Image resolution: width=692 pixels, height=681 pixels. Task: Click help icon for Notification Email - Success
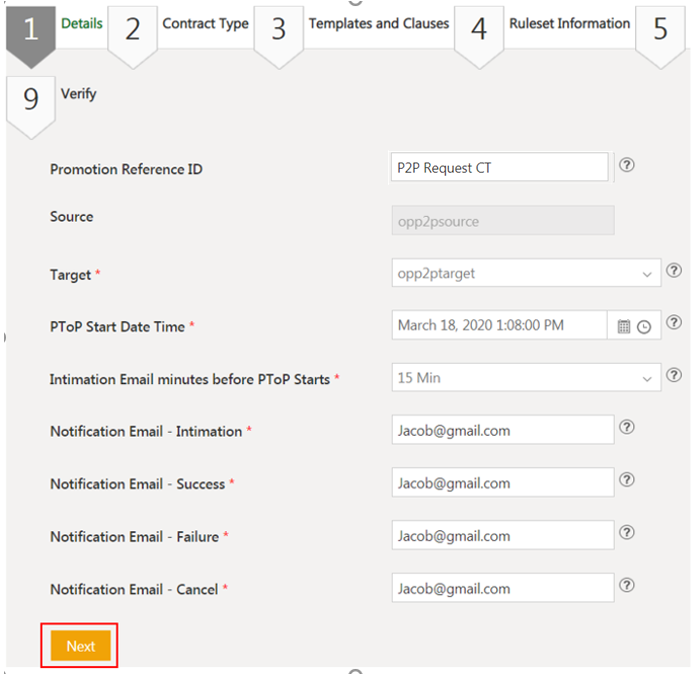pyautogui.click(x=627, y=480)
